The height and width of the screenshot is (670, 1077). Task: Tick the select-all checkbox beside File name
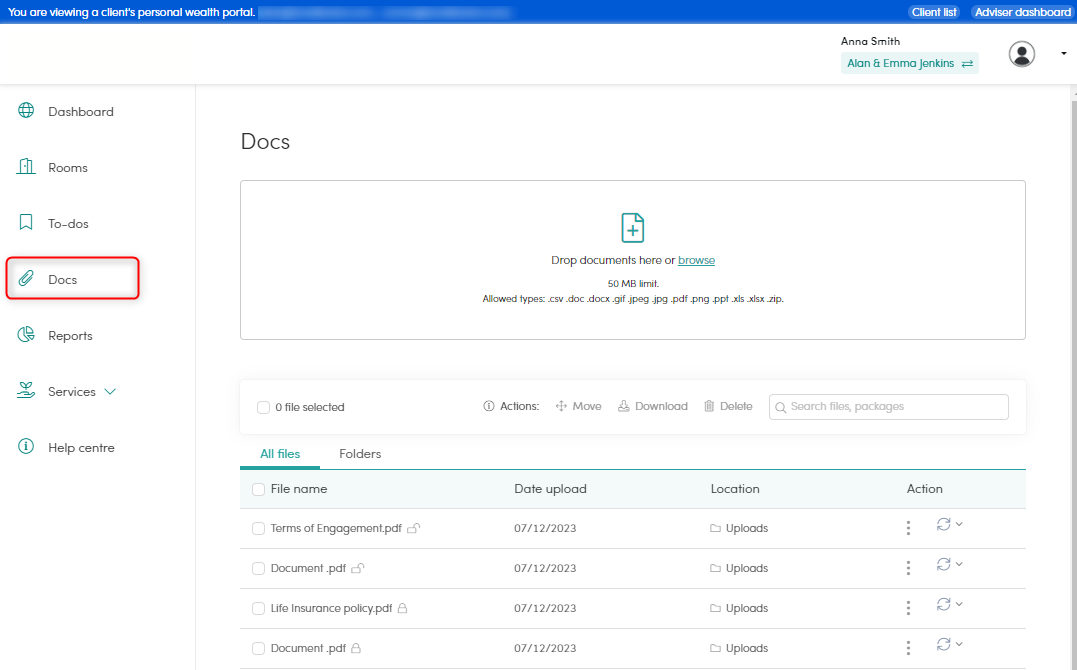[258, 489]
